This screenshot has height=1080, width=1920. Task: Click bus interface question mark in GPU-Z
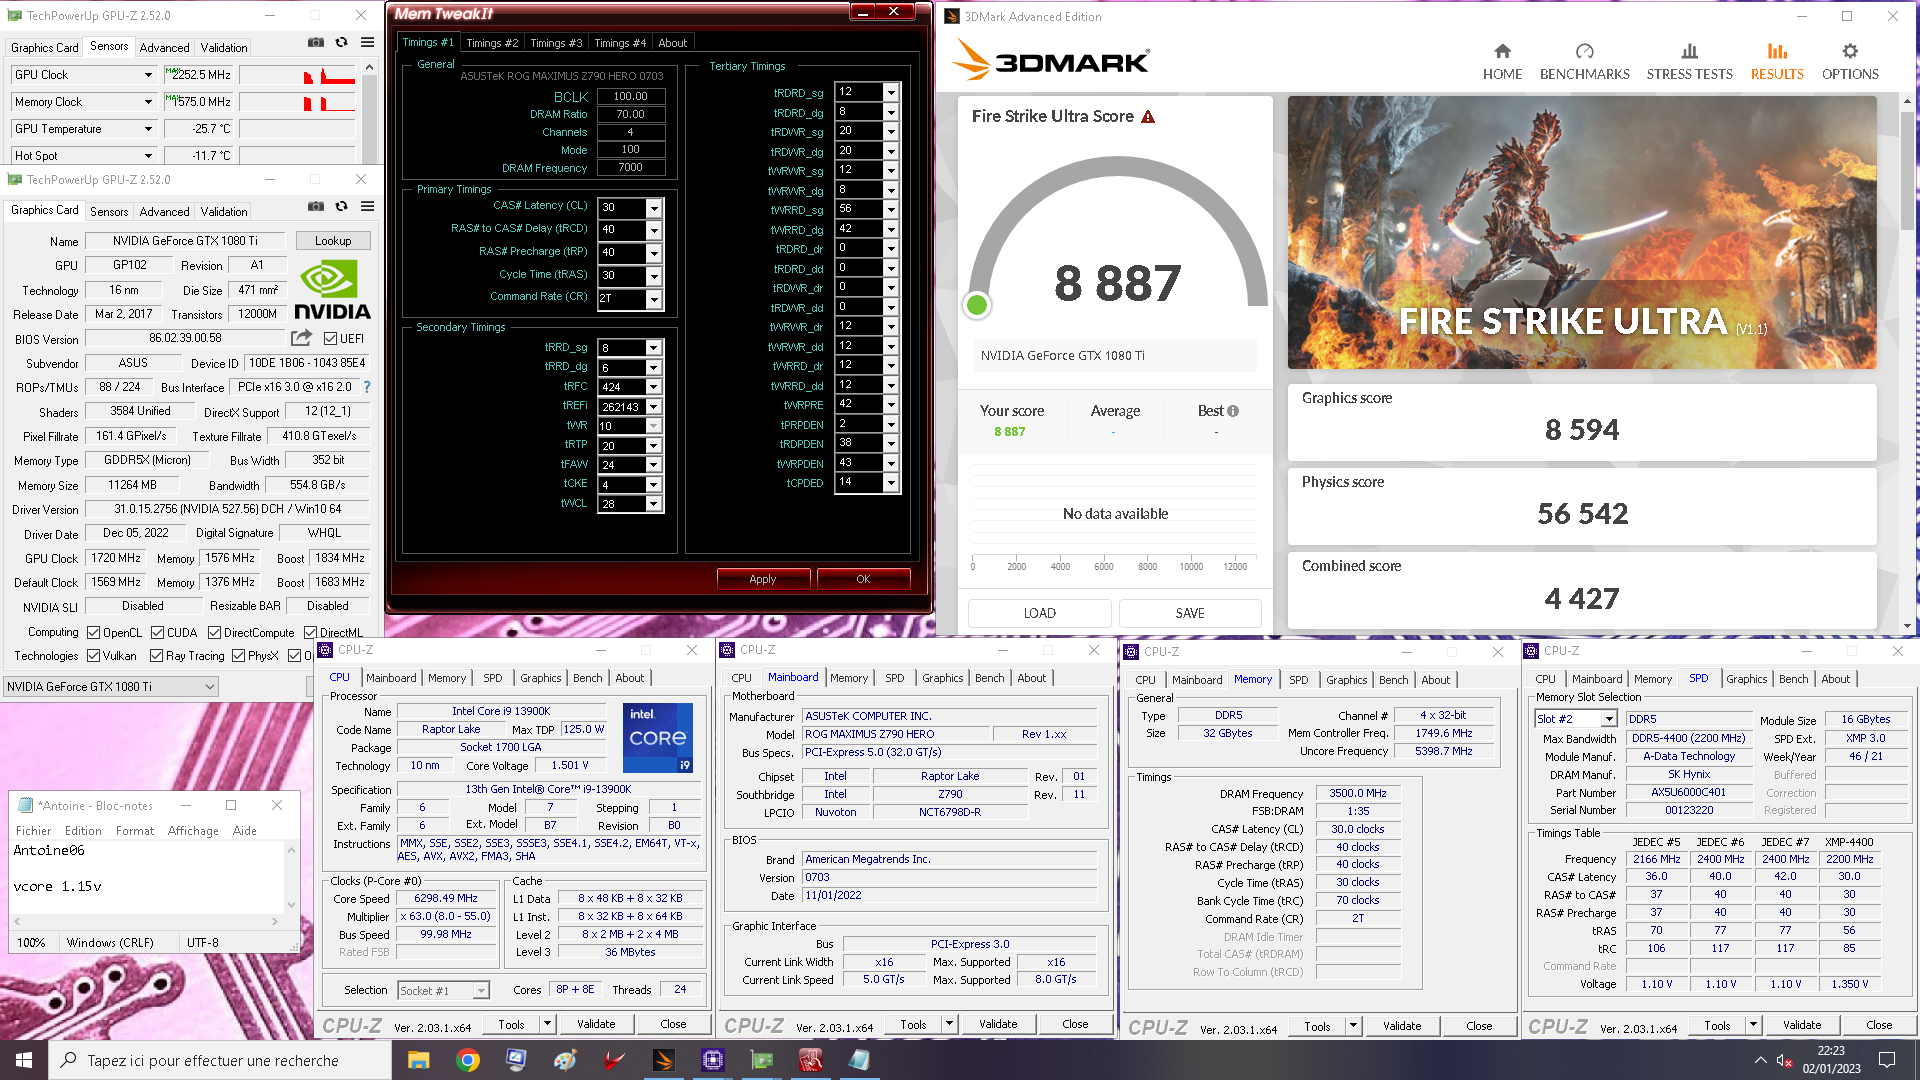point(367,387)
